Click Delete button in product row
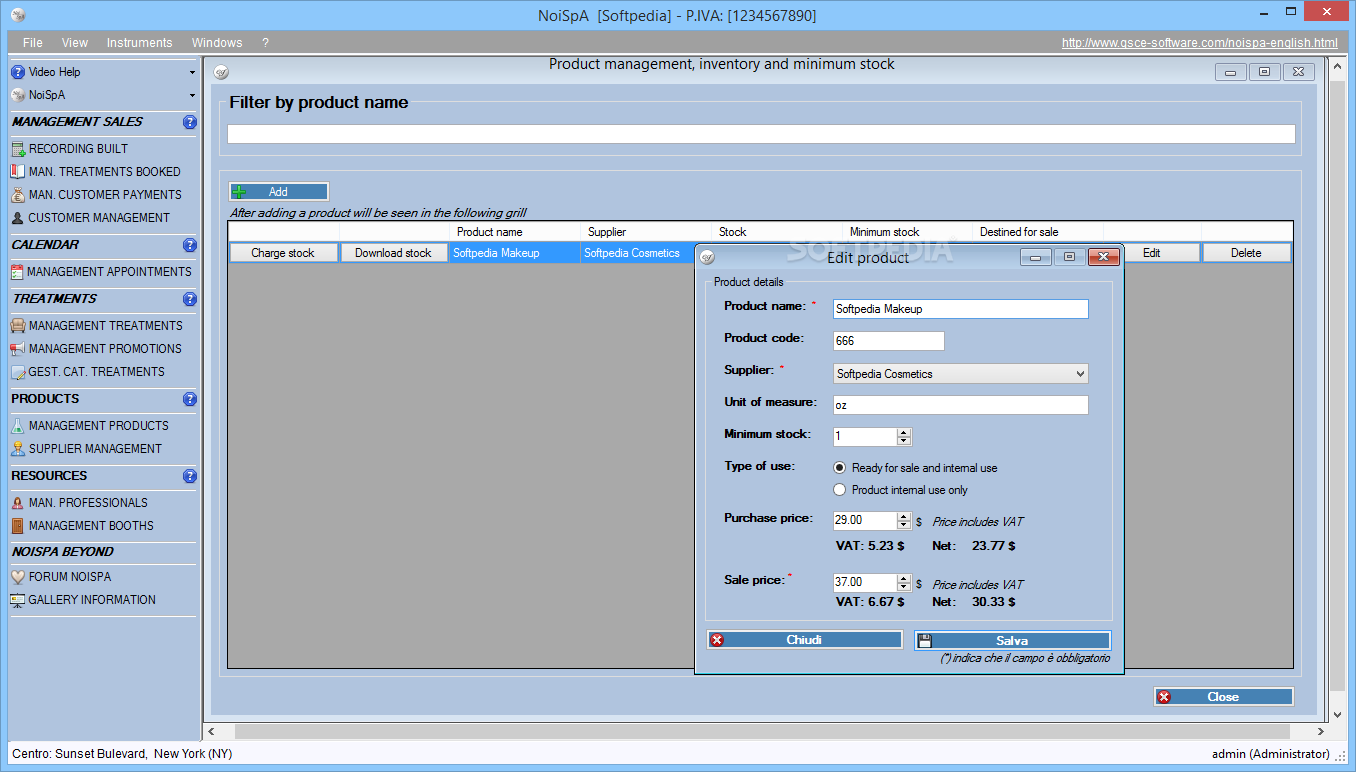Image resolution: width=1356 pixels, height=772 pixels. click(1246, 253)
